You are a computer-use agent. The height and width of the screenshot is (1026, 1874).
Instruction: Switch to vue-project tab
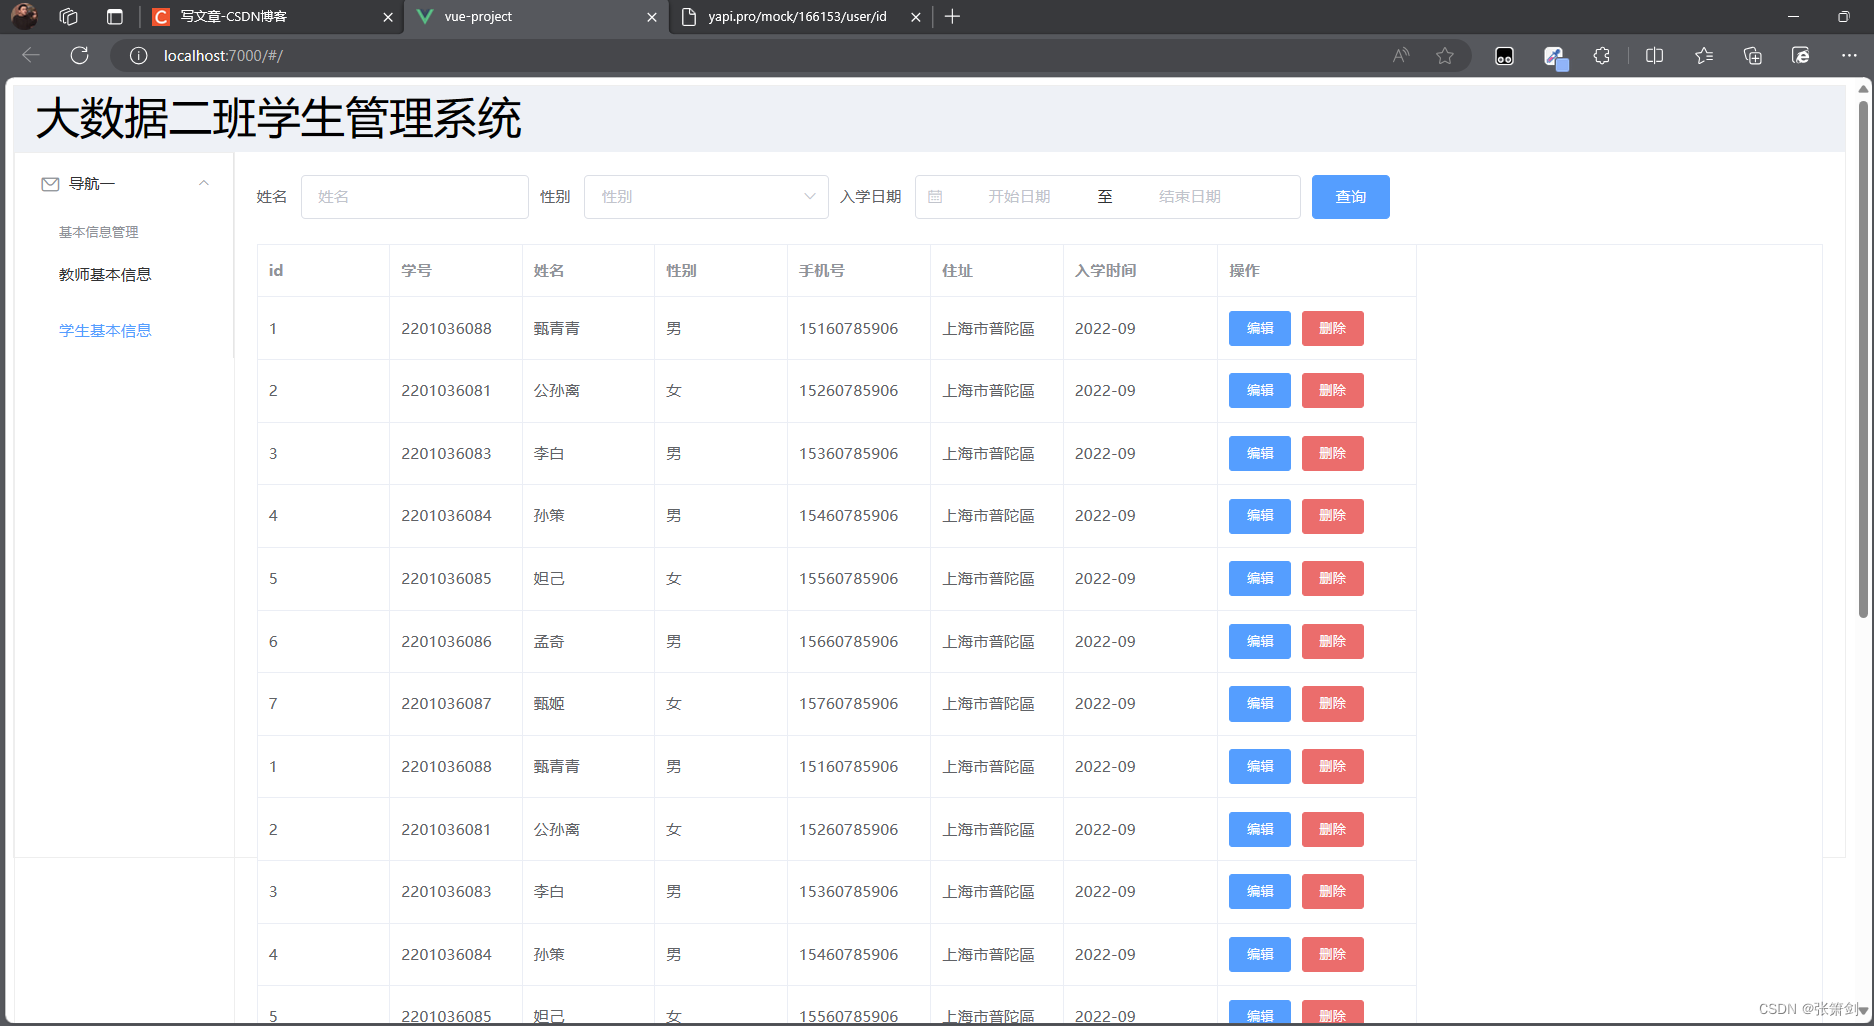(536, 17)
